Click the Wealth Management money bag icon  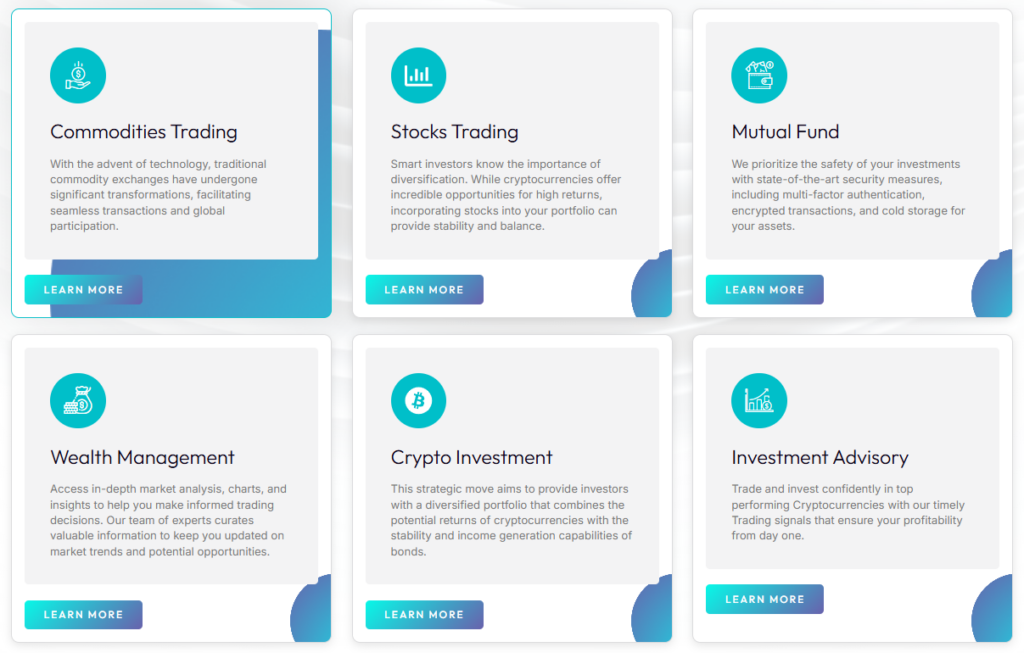pyautogui.click(x=78, y=401)
